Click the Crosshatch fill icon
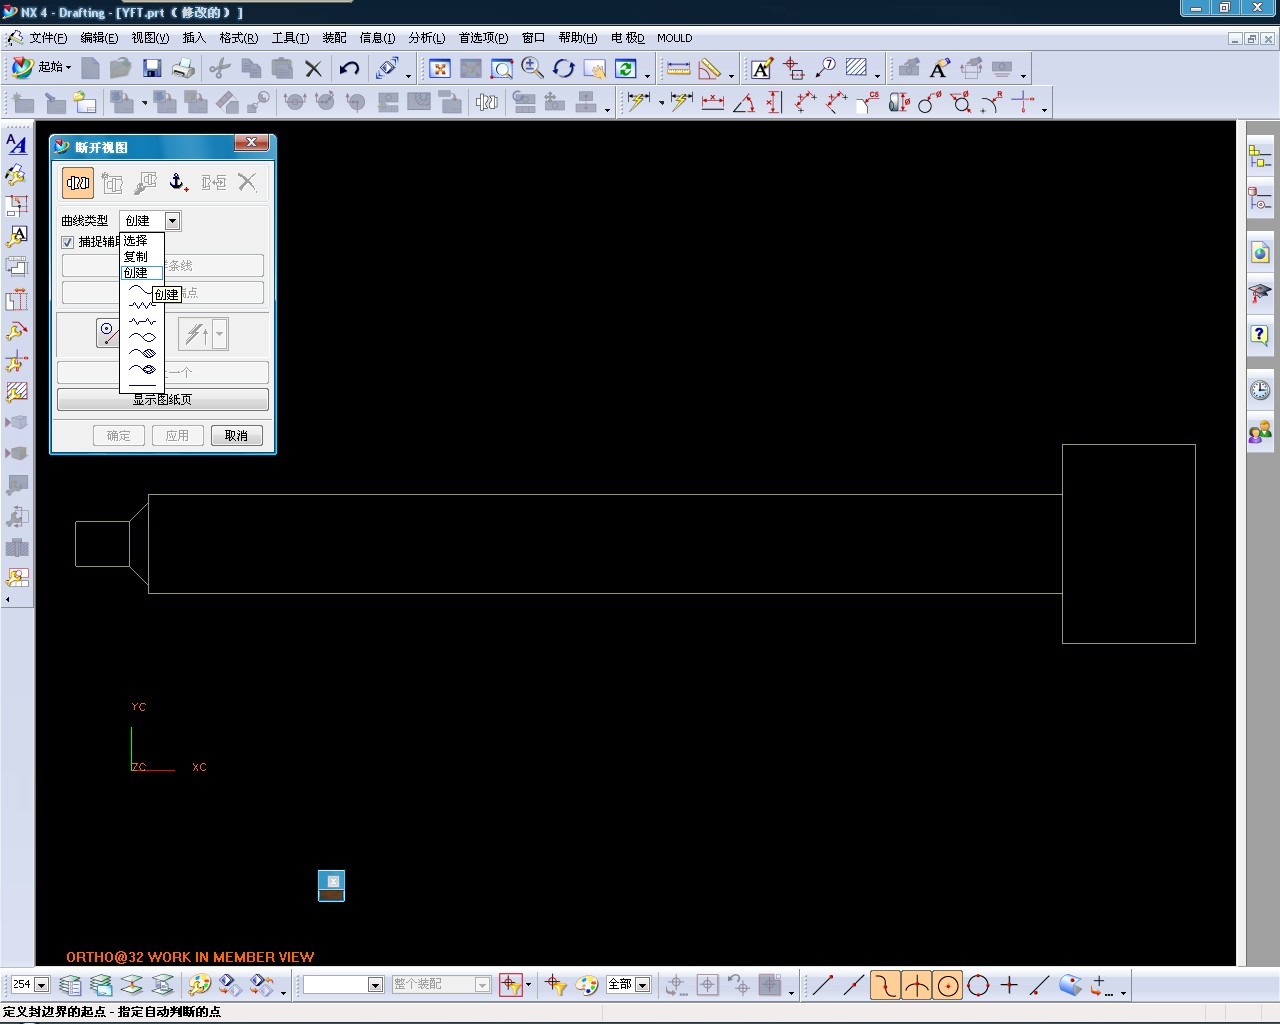The image size is (1280, 1024). [x=856, y=68]
